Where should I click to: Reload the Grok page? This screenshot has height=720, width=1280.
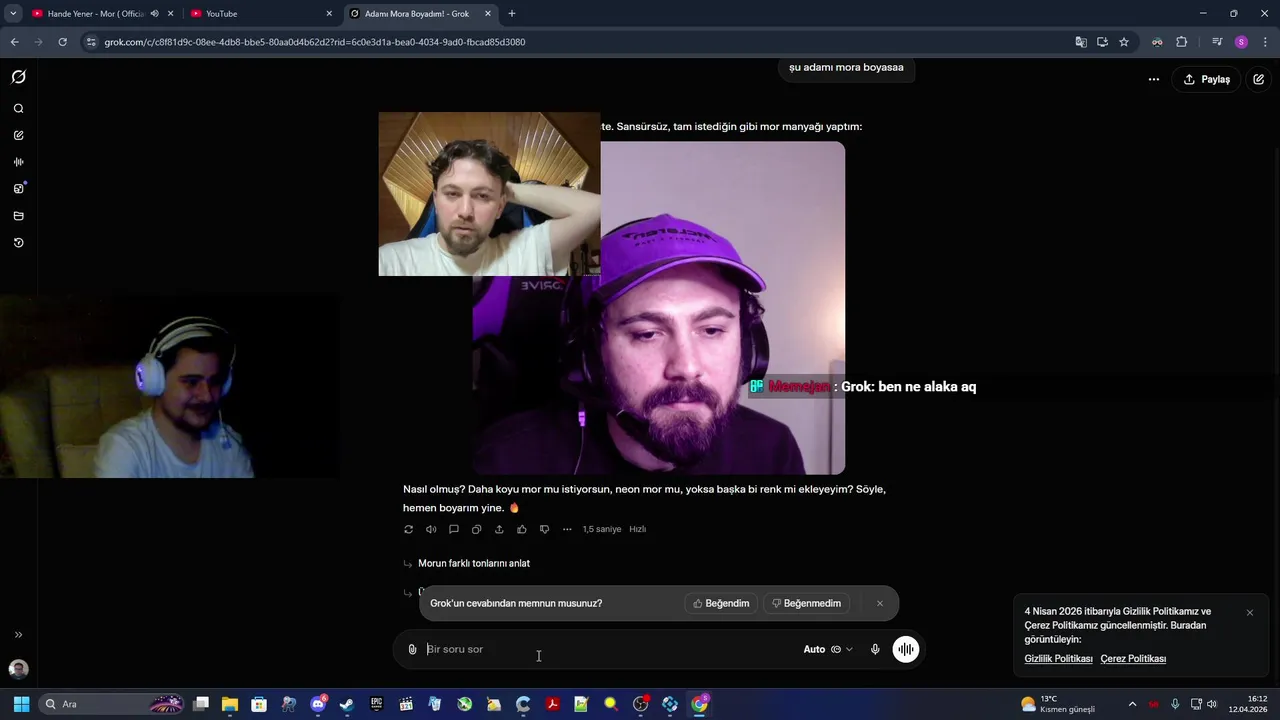pyautogui.click(x=62, y=42)
